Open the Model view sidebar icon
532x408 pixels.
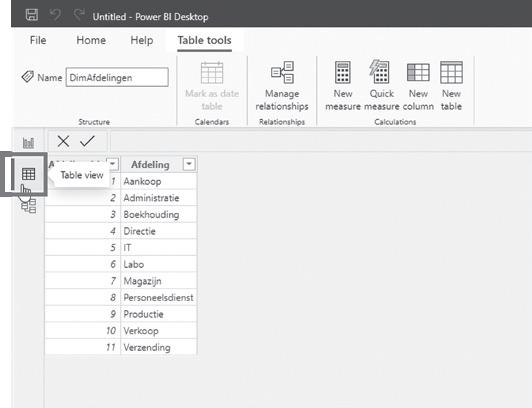pyautogui.click(x=28, y=206)
